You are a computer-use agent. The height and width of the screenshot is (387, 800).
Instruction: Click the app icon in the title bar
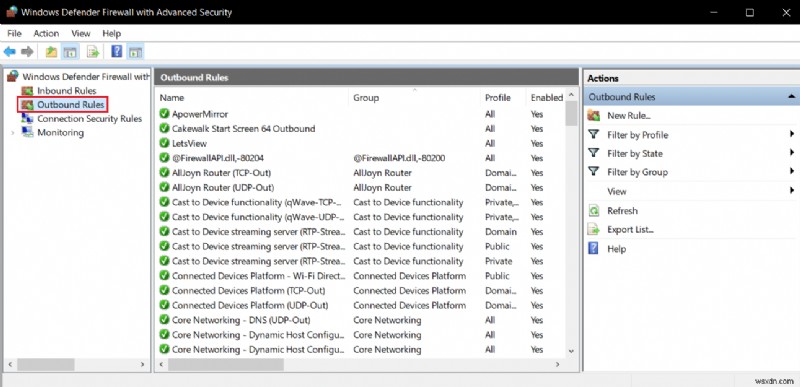(11, 12)
